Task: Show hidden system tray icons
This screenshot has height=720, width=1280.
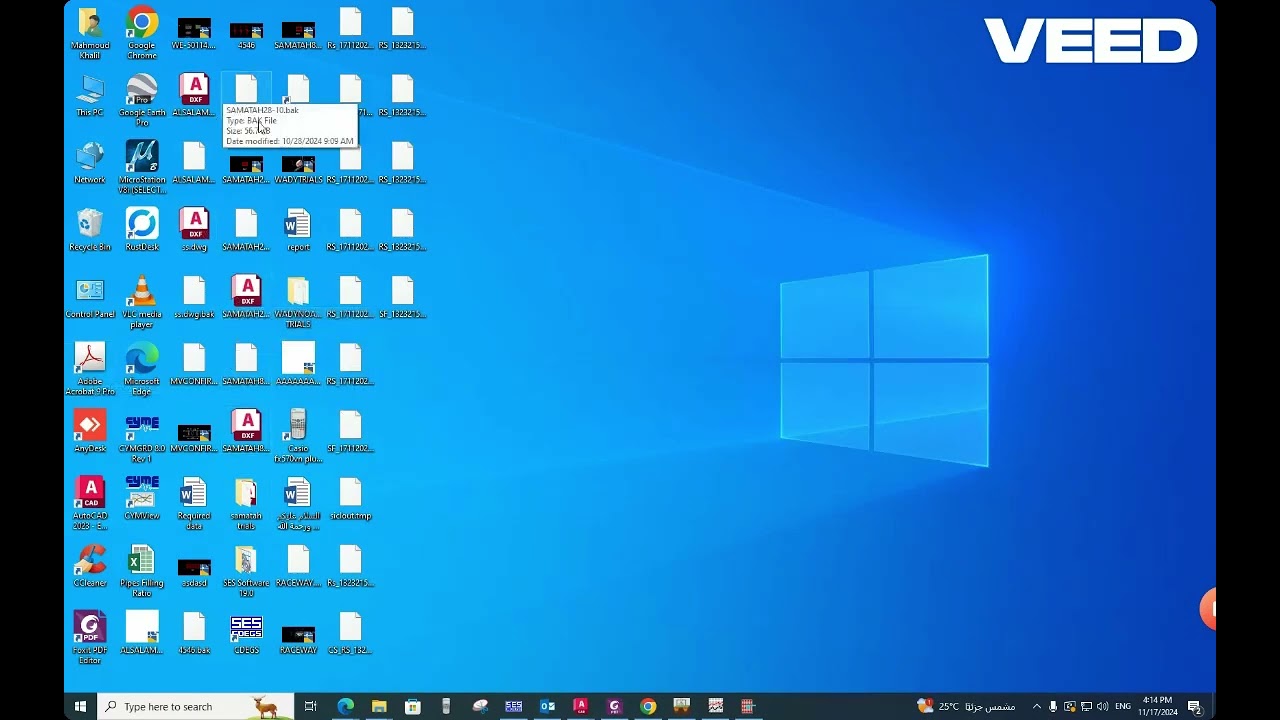Action: click(x=1036, y=707)
